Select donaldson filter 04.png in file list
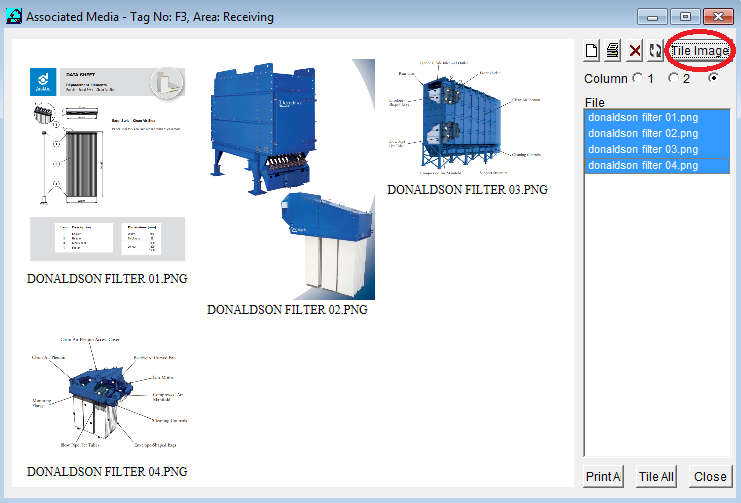Screen dimensions: 741x503 pyautogui.click(x=657, y=165)
